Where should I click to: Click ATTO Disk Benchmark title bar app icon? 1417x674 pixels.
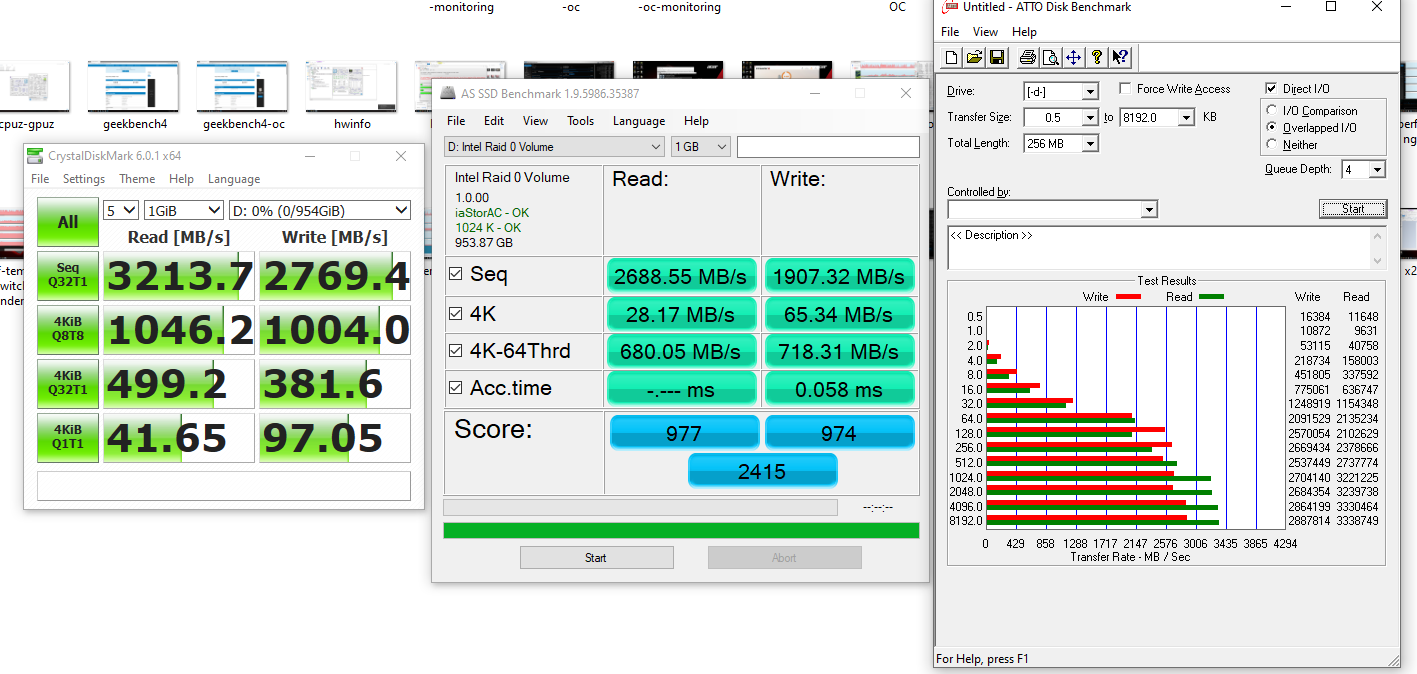click(x=950, y=7)
